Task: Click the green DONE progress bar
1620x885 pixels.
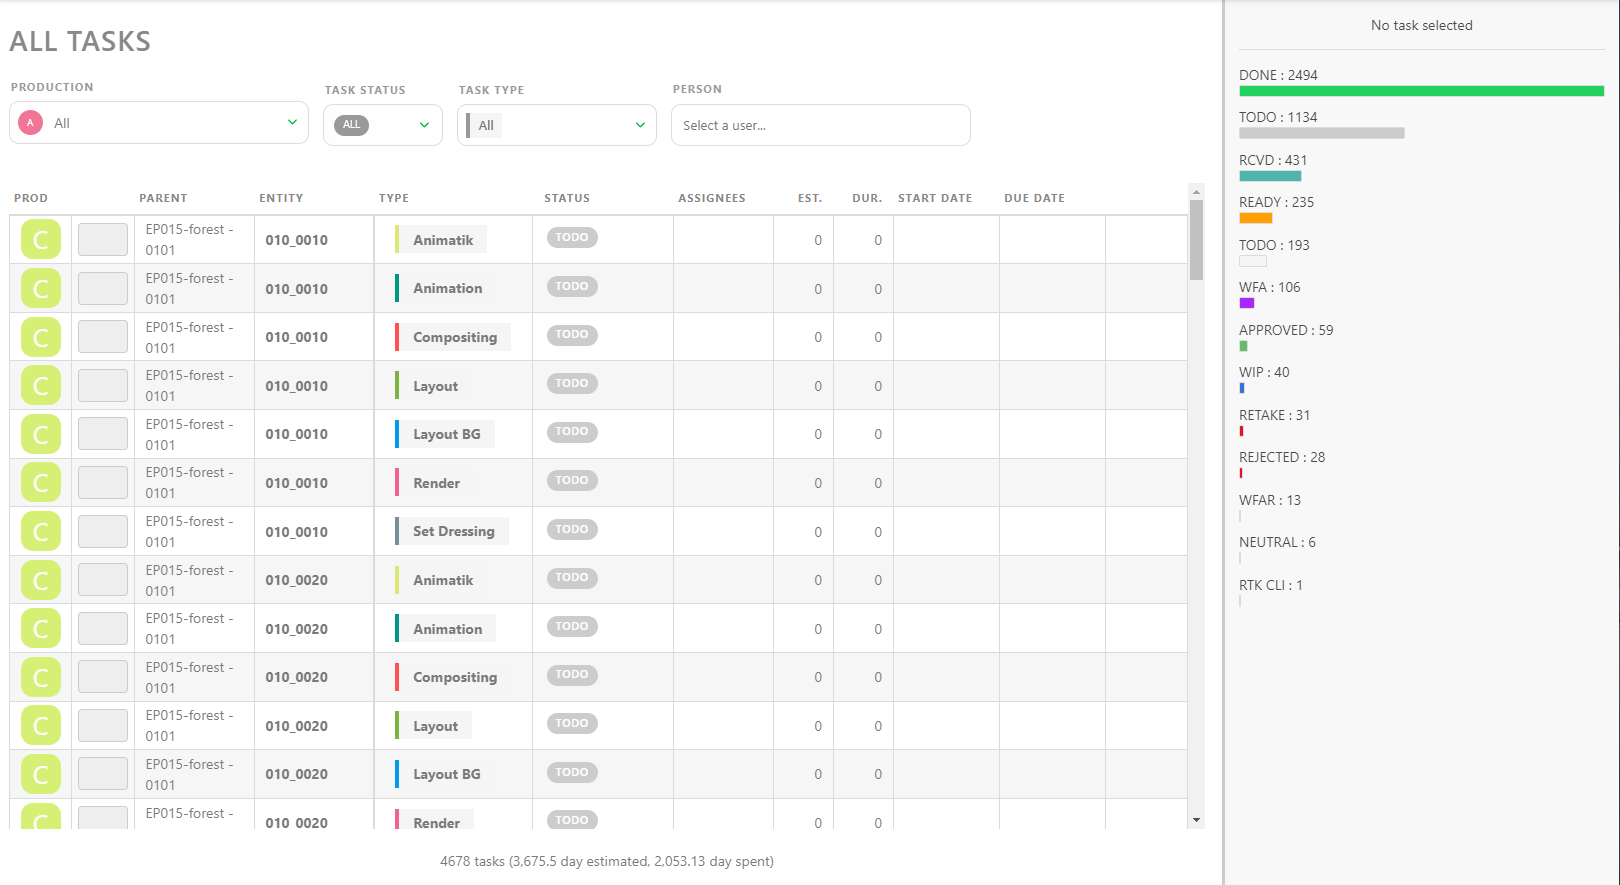Action: 1421,91
